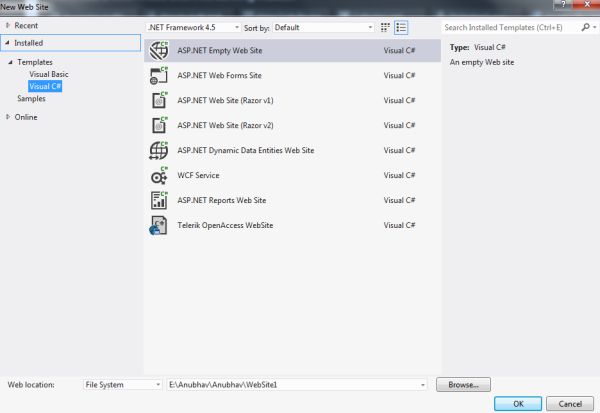The image size is (600, 413).
Task: Expand the Online node
Action: tap(8, 117)
